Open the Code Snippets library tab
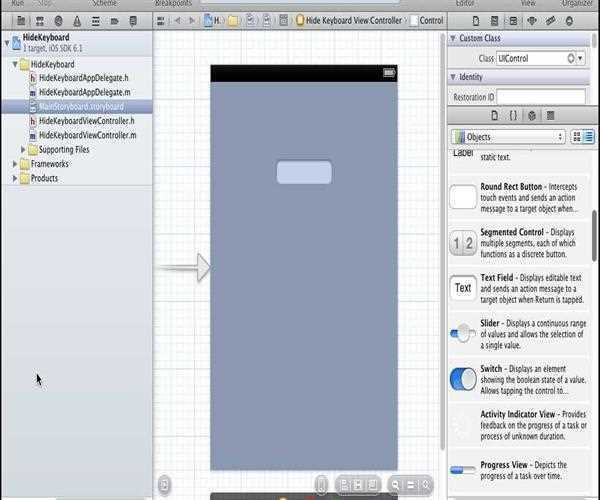This screenshot has height=500, width=600. click(x=513, y=116)
